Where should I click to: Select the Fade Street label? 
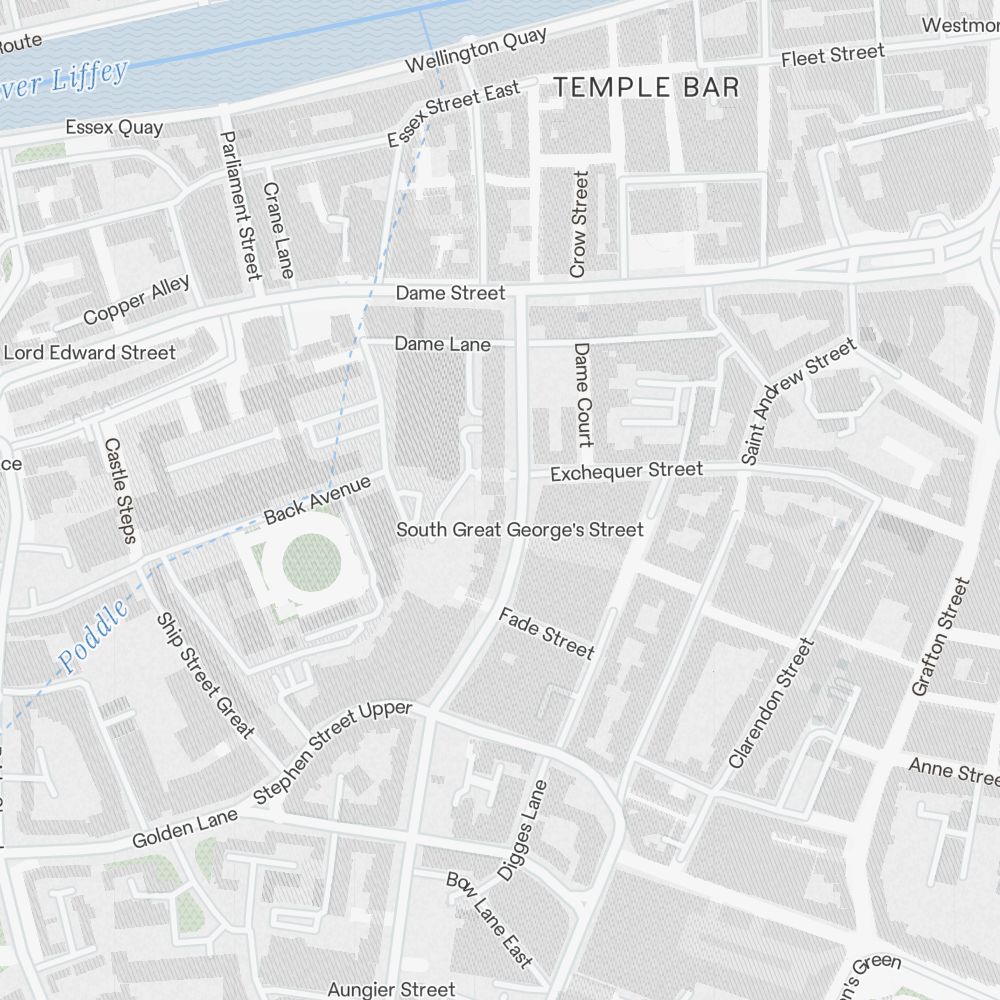coord(547,633)
